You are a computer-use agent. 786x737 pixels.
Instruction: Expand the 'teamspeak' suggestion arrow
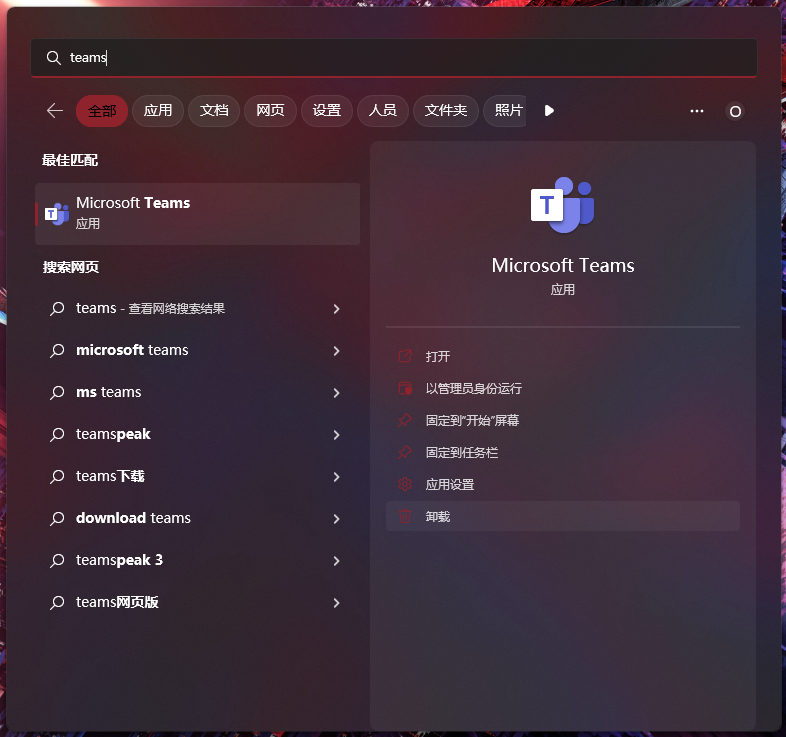(x=336, y=435)
